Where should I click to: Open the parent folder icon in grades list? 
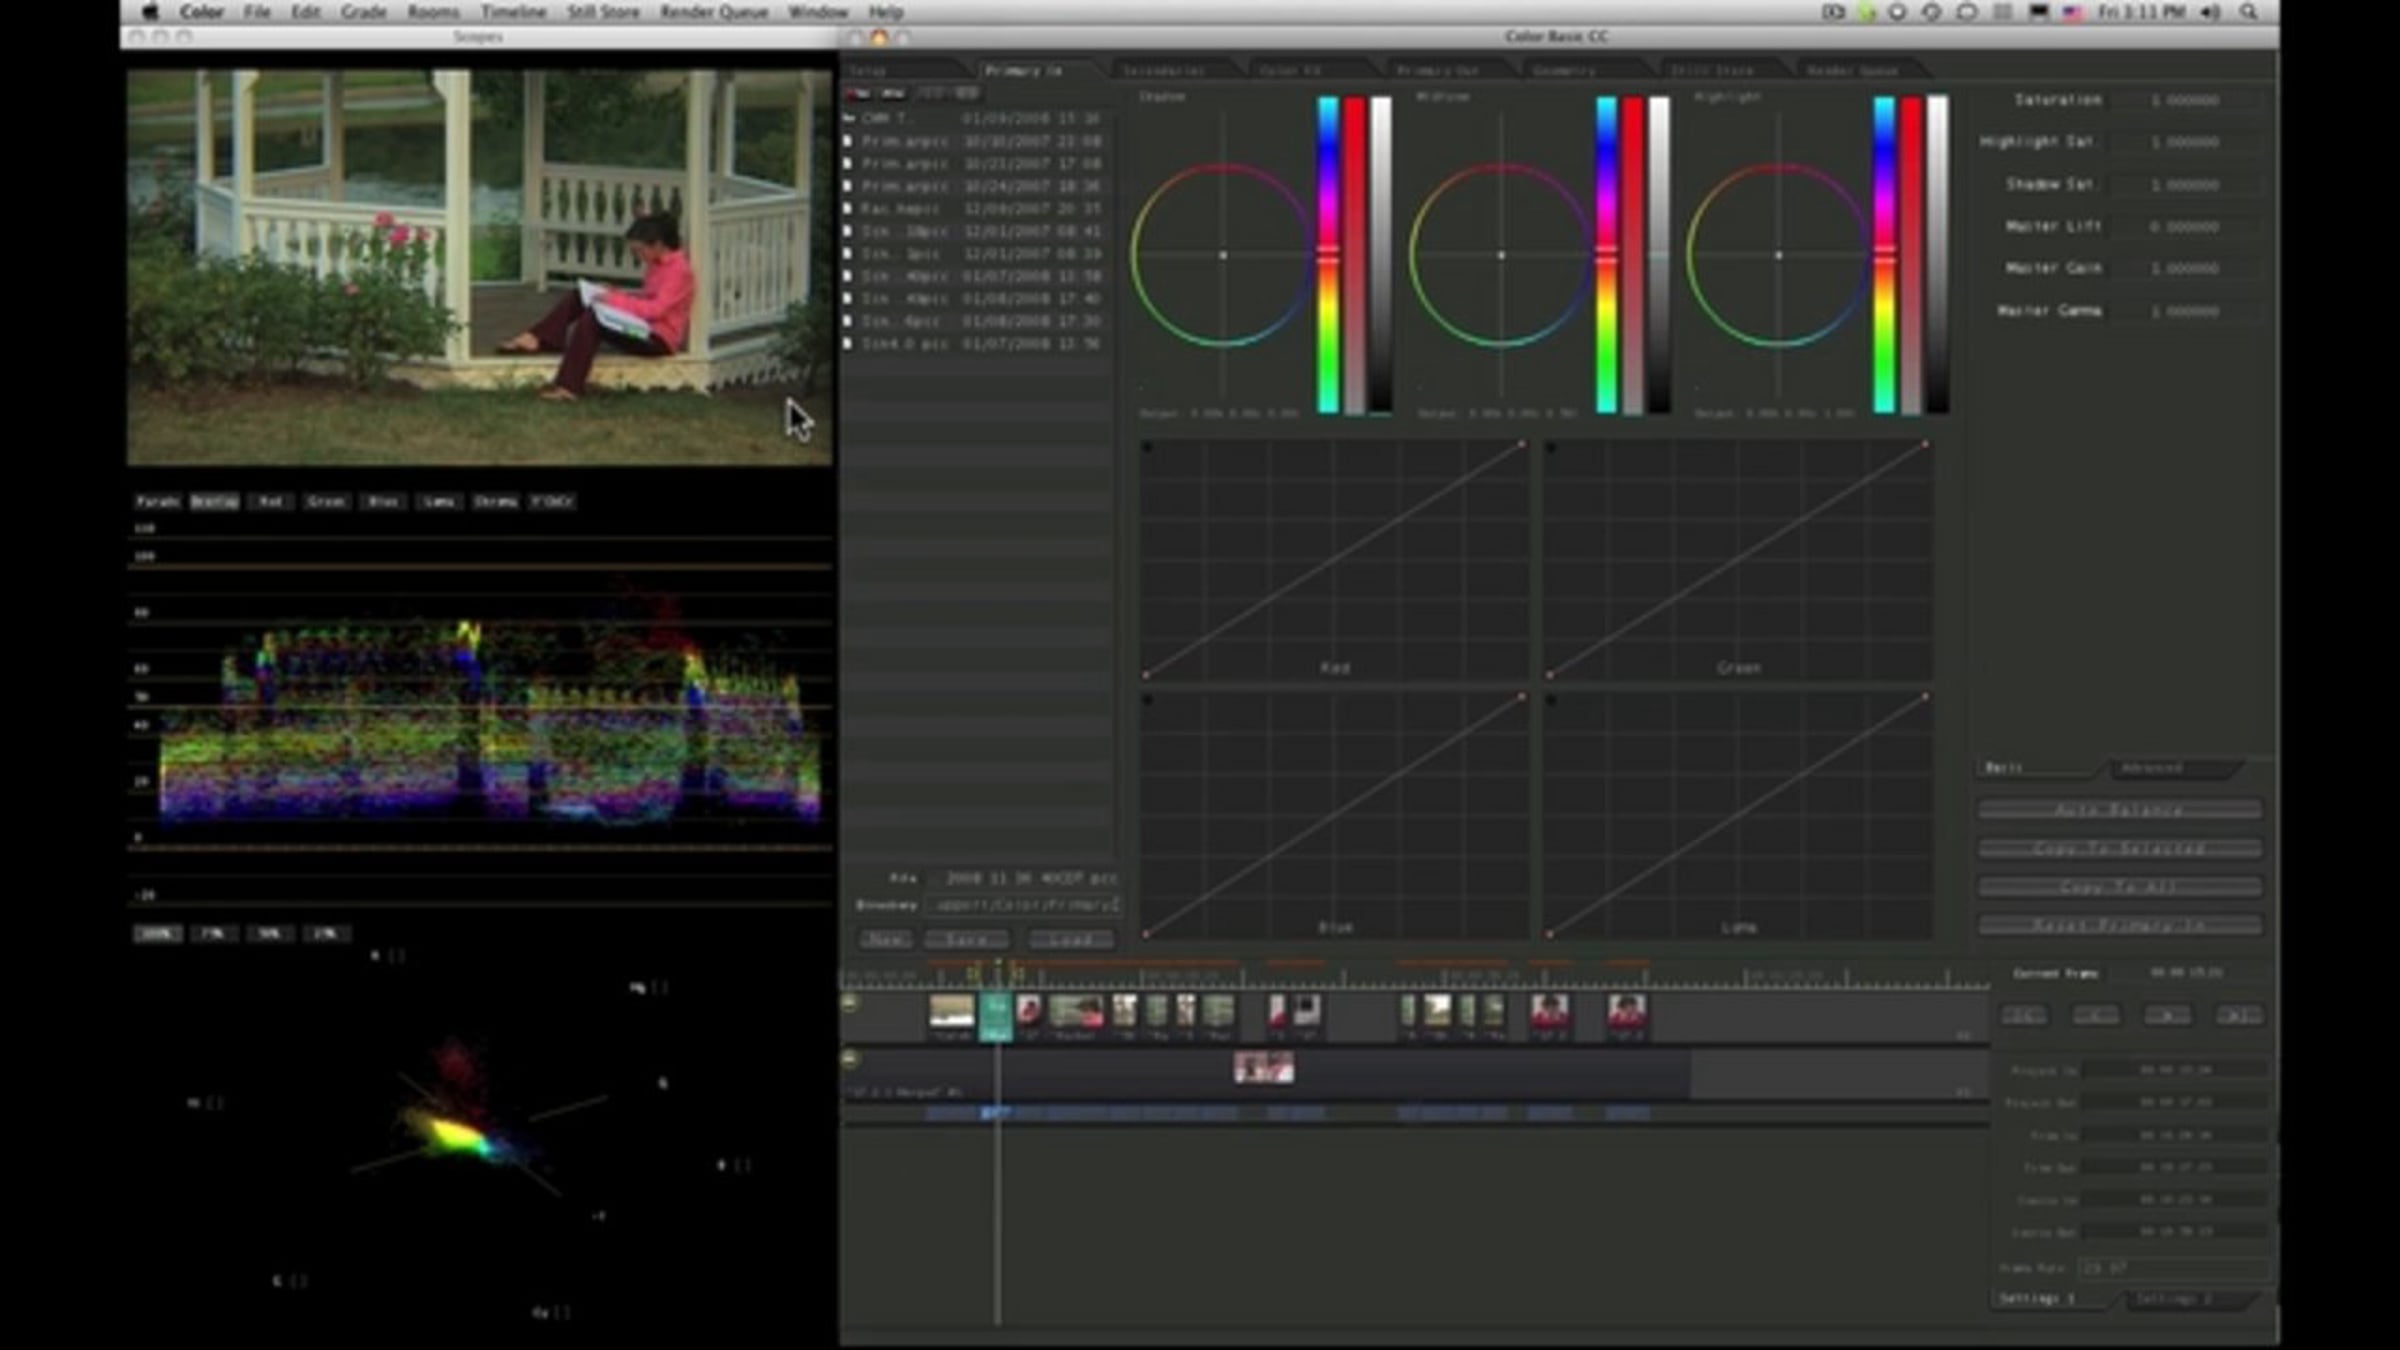849,118
